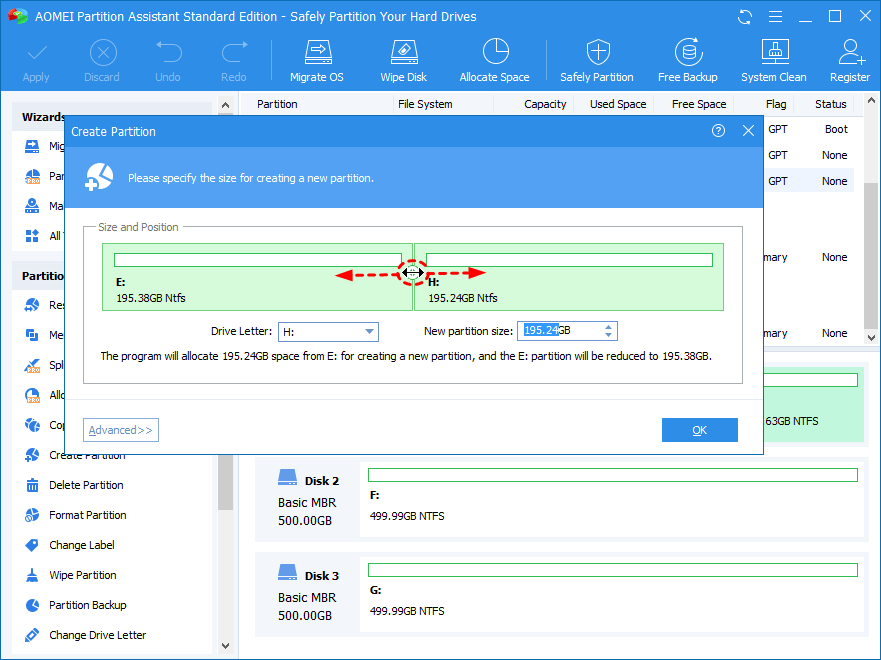881x660 pixels.
Task: Click the Disk 3 drive icon
Action: pyautogui.click(x=287, y=573)
